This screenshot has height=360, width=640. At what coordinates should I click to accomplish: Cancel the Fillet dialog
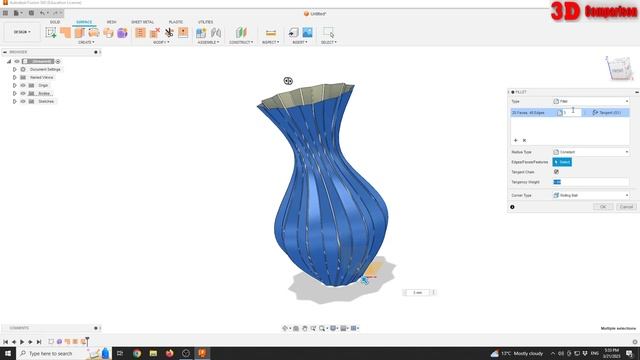click(626, 207)
